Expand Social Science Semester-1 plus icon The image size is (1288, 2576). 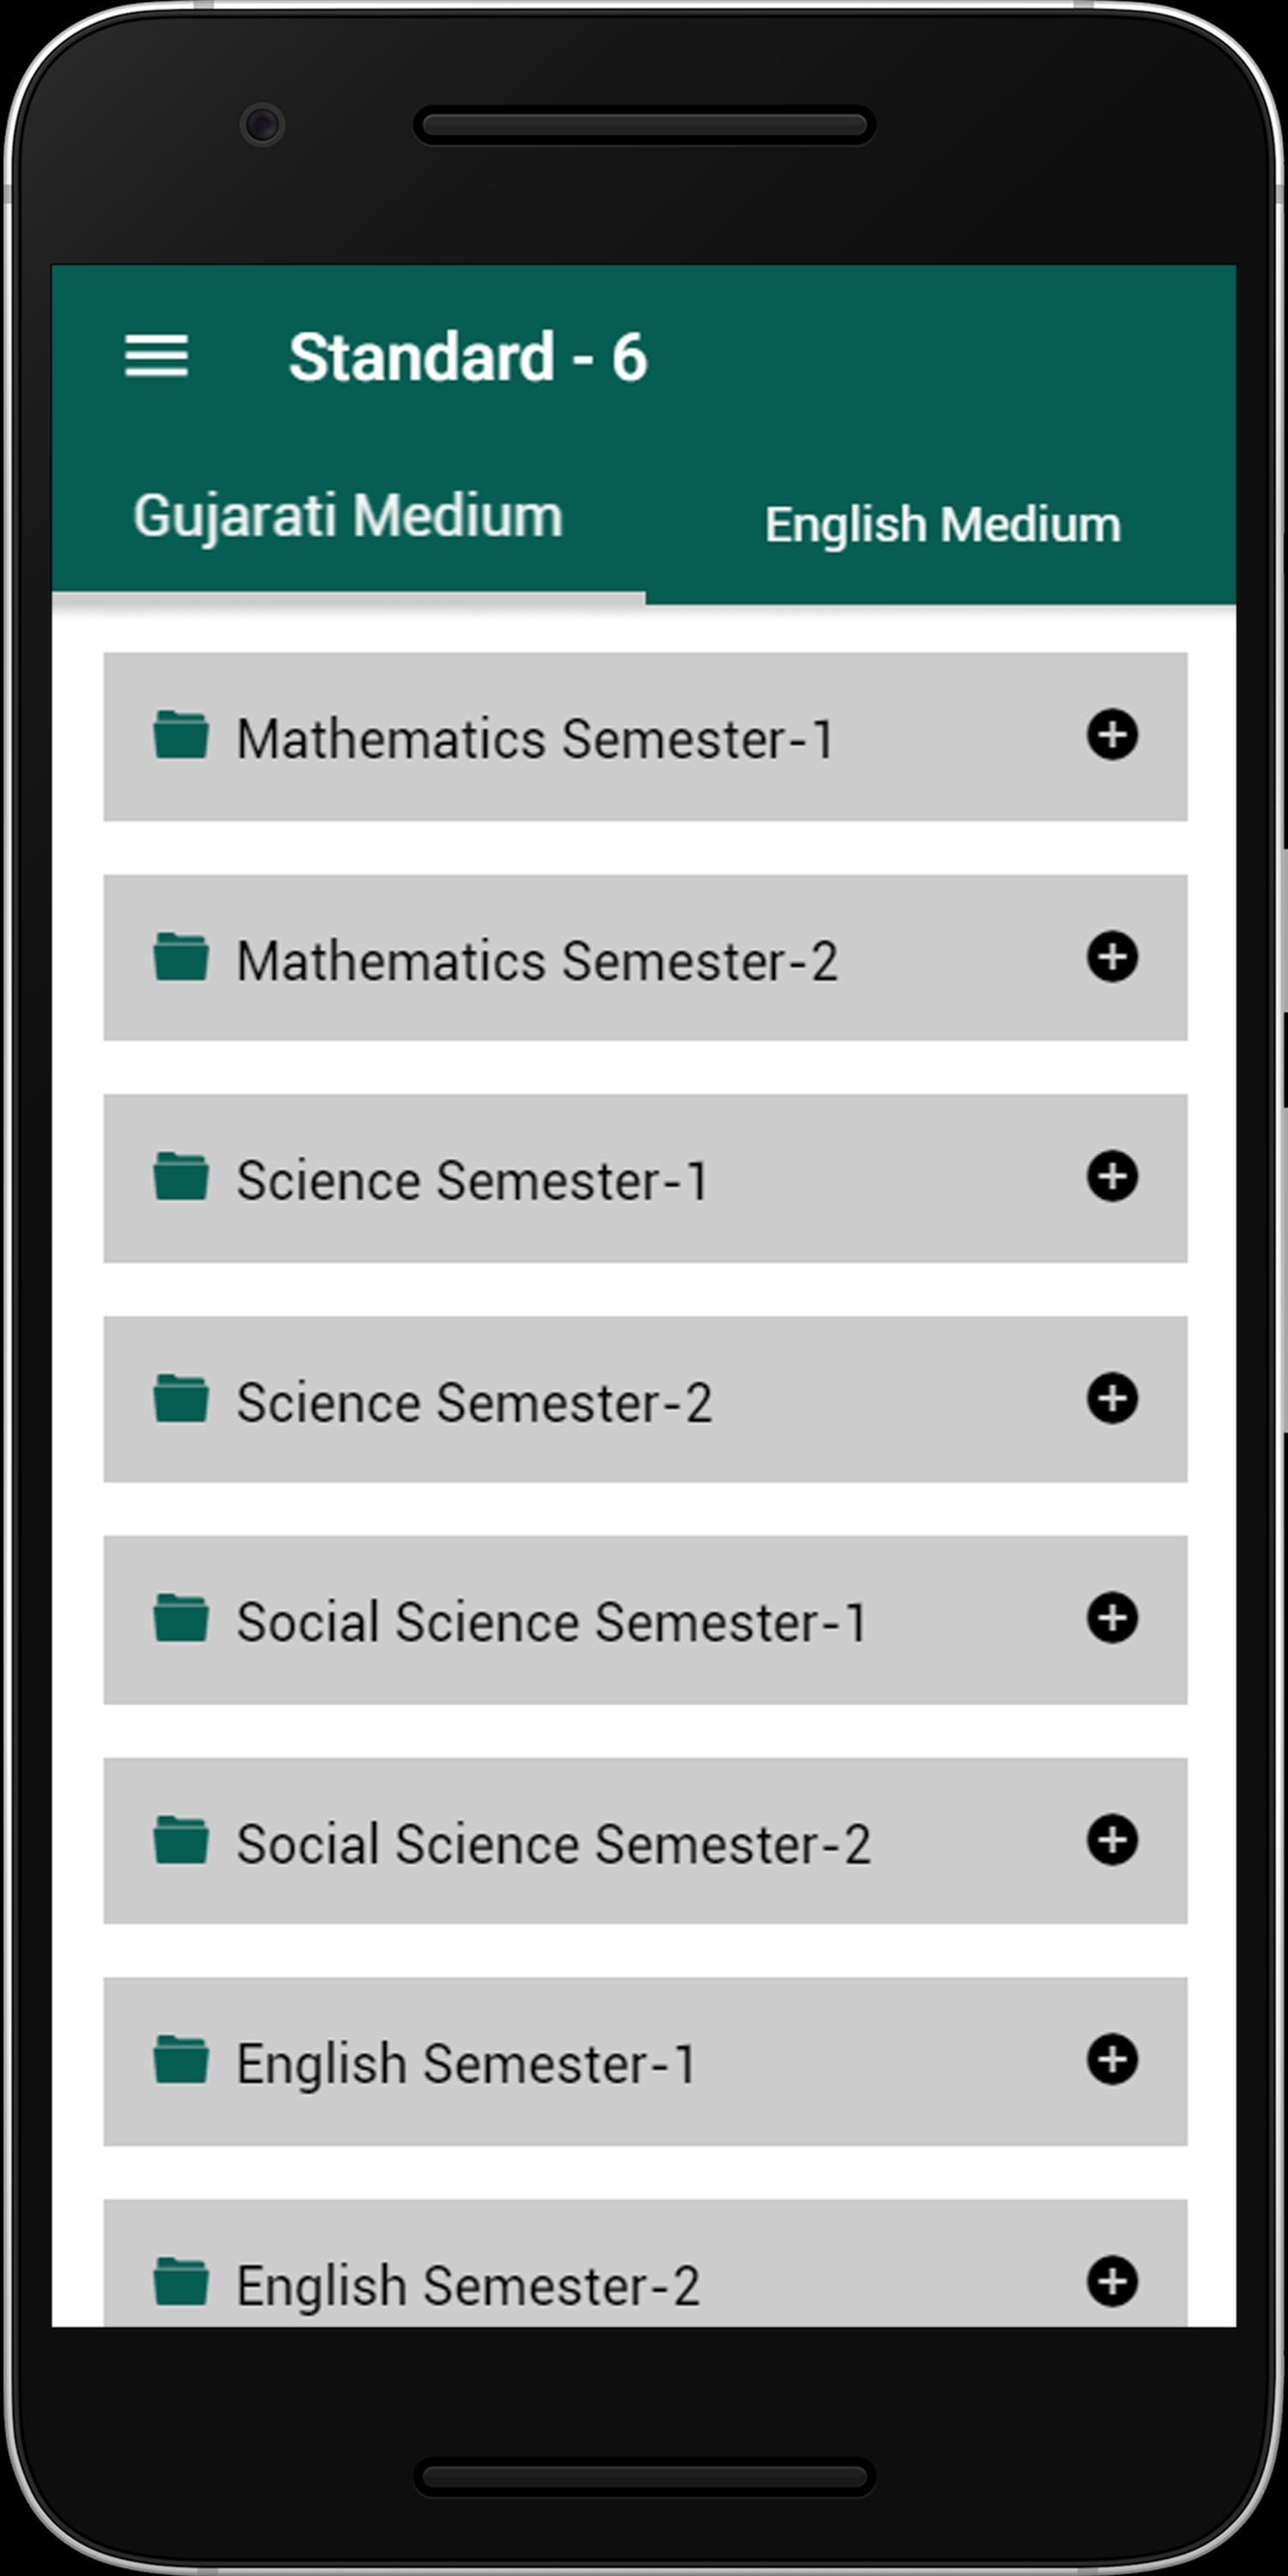(x=1112, y=1619)
